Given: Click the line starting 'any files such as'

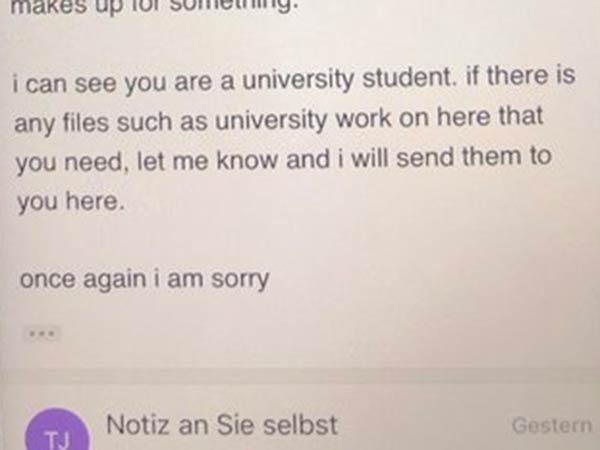Looking at the screenshot, I should pos(278,120).
